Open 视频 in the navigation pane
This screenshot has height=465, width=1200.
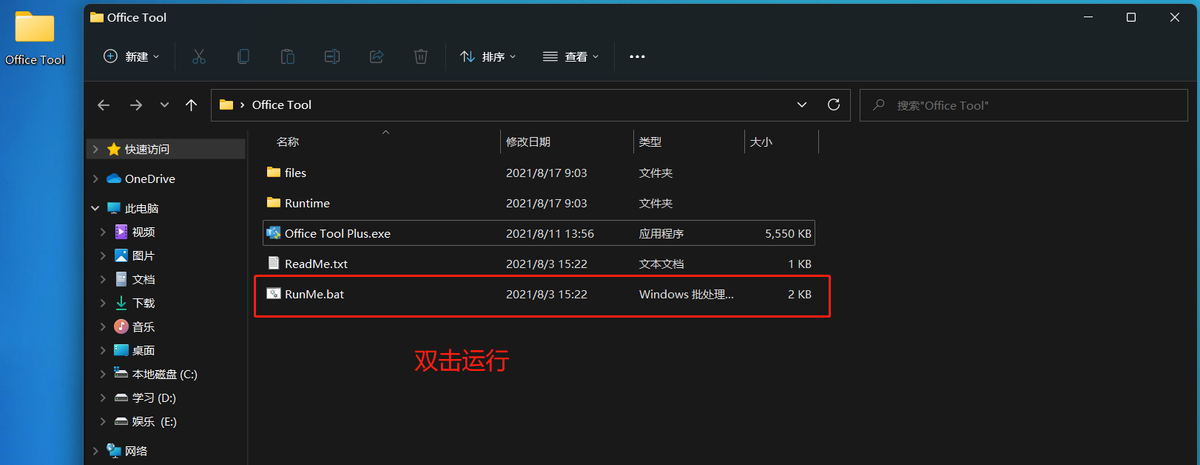coord(143,232)
